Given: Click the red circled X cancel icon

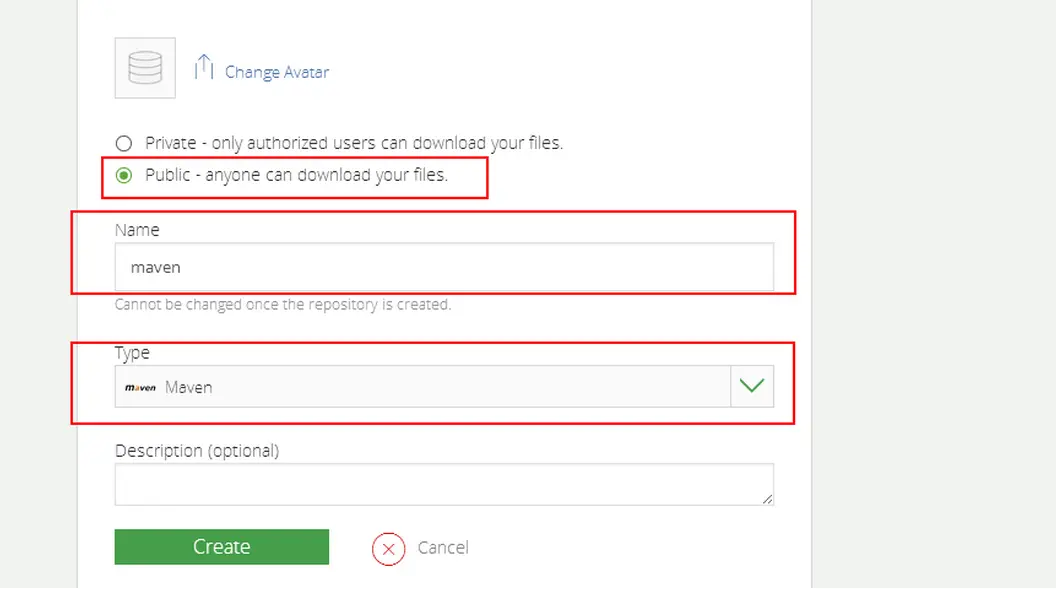Looking at the screenshot, I should coord(388,548).
